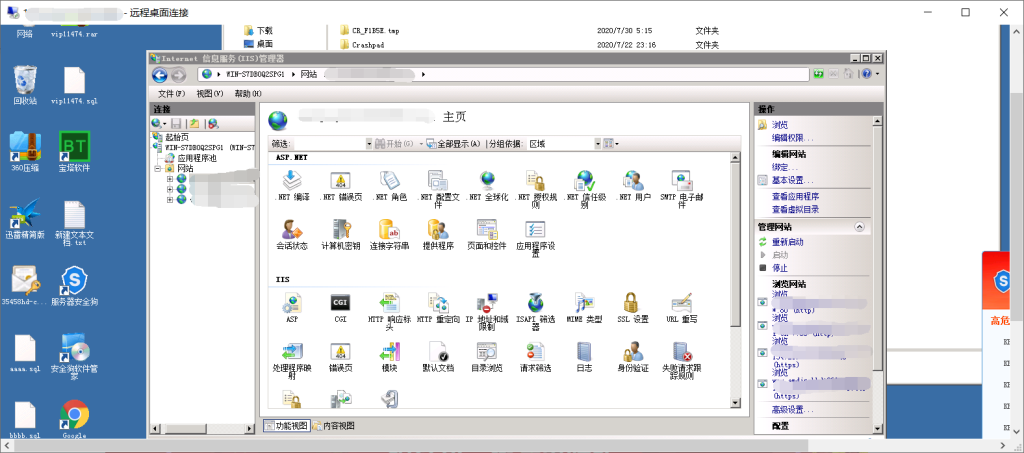Open the HTTP 响应标头 feature
1024x453 pixels.
pos(389,312)
